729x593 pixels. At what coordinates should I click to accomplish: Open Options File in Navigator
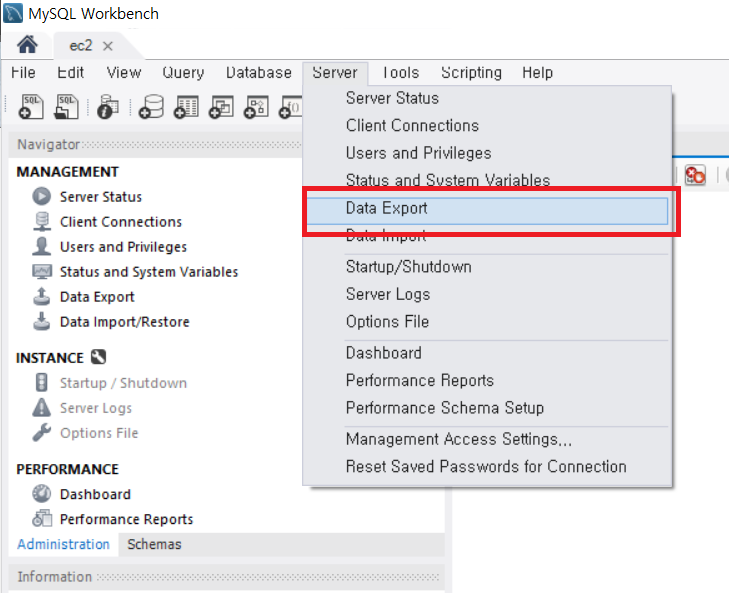99,433
